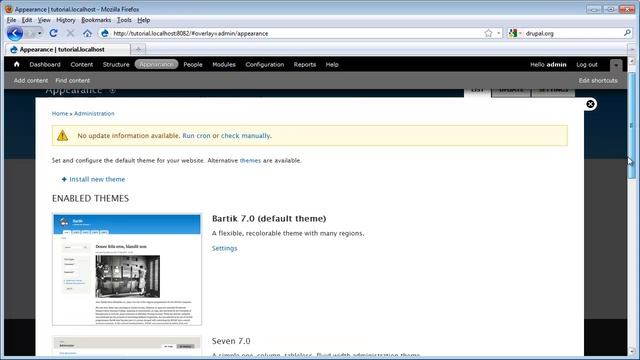Click the scrollbar down arrow
640x360 pixels.
click(631, 351)
